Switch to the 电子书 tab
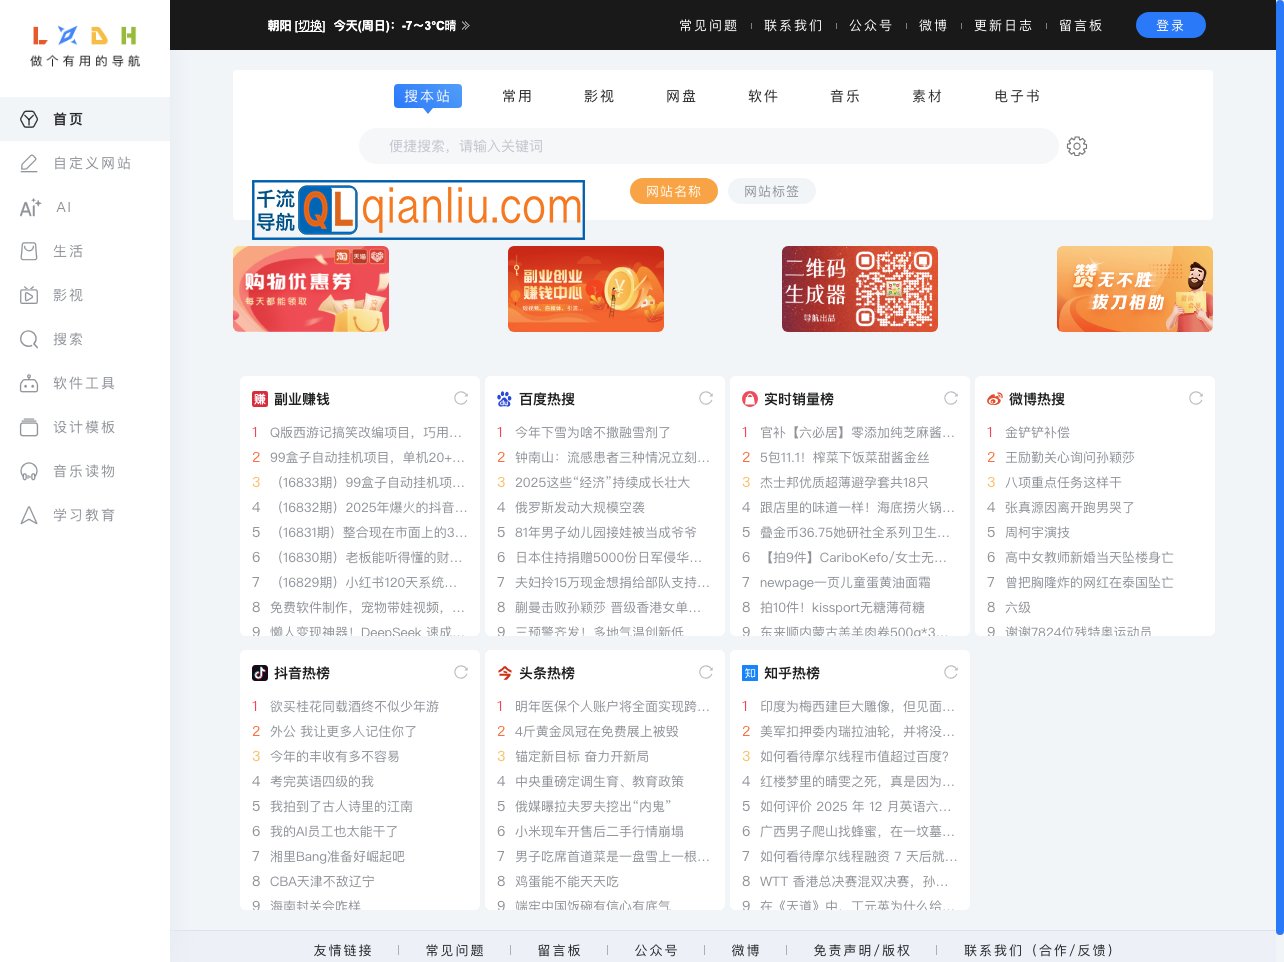Screen dimensions: 1284x962 tap(1017, 96)
